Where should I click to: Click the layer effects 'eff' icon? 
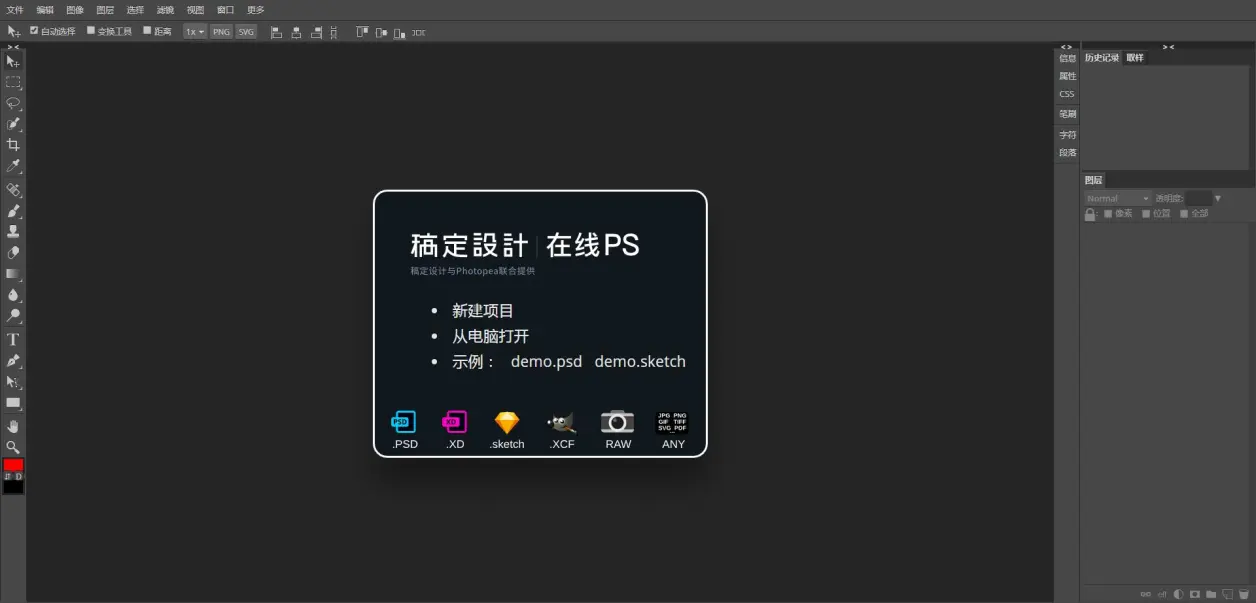pos(1162,594)
